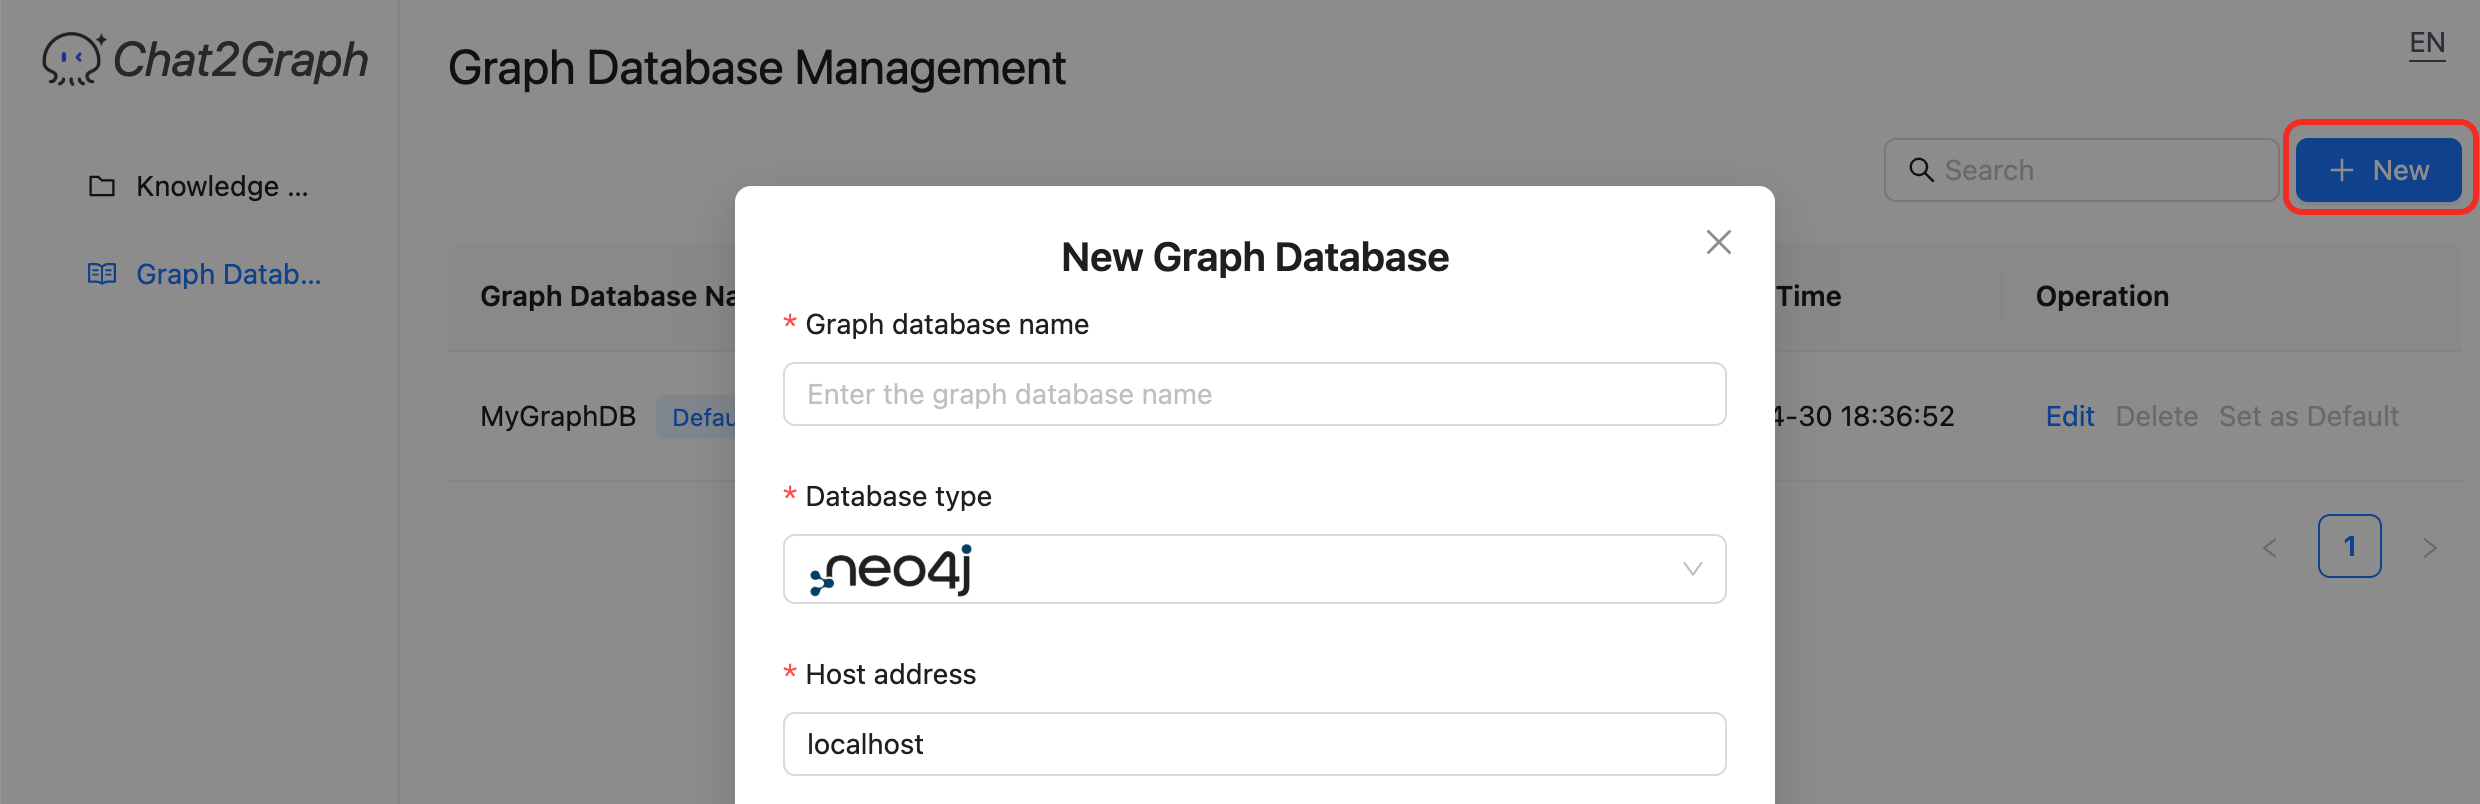Viewport: 2480px width, 804px height.
Task: Select page 1 in pagination
Action: pos(2349,546)
